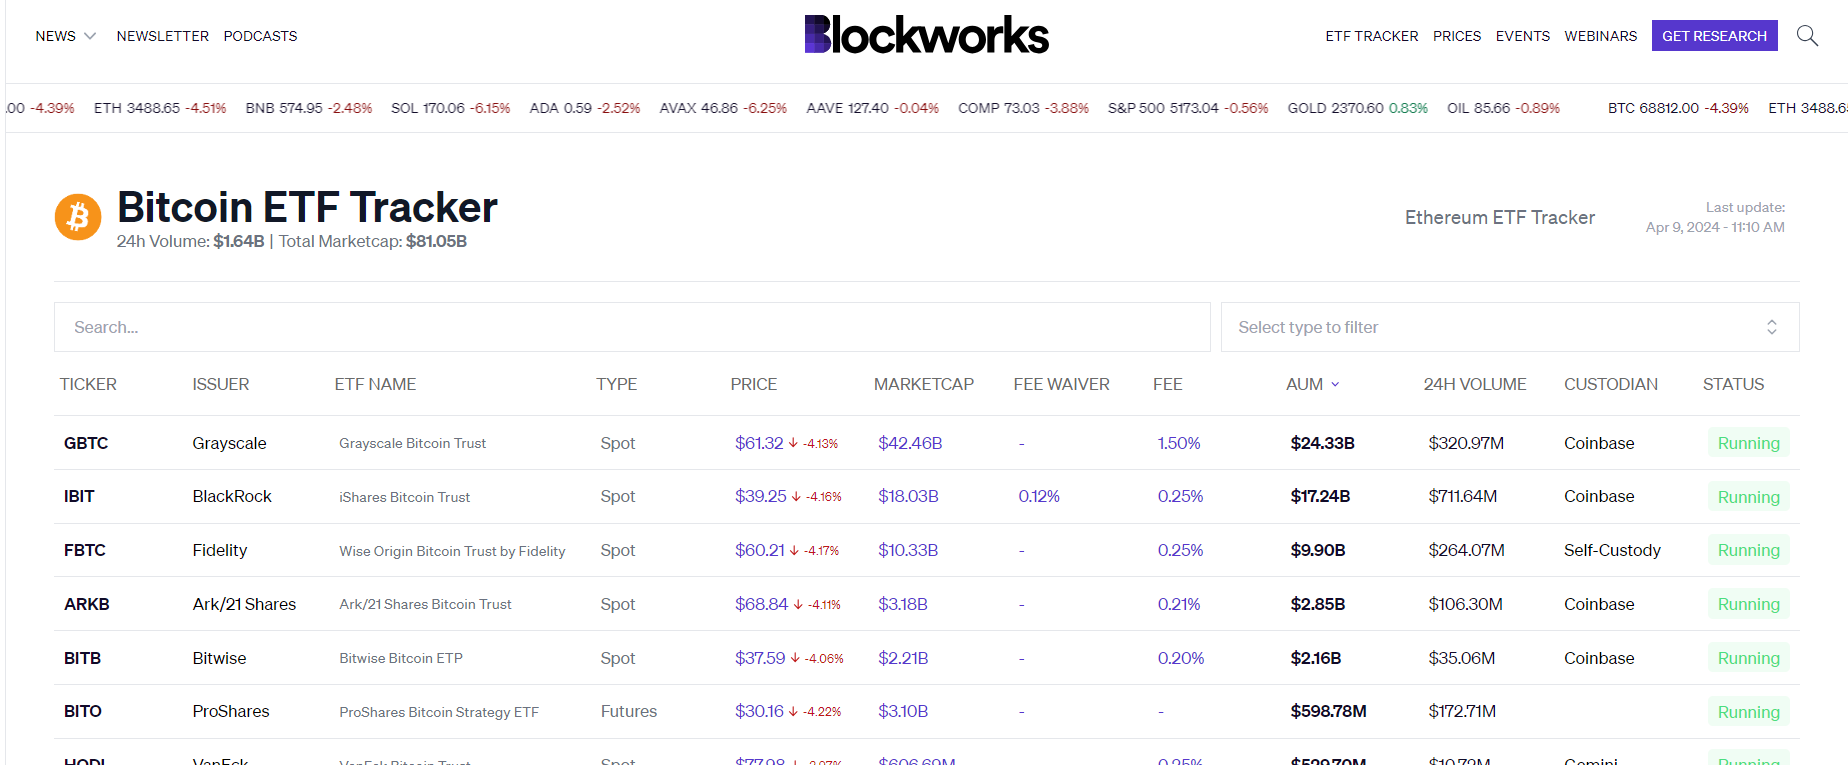The image size is (1848, 765).
Task: Click the AAVE 127.40 ticker entry
Action: pyautogui.click(x=872, y=108)
